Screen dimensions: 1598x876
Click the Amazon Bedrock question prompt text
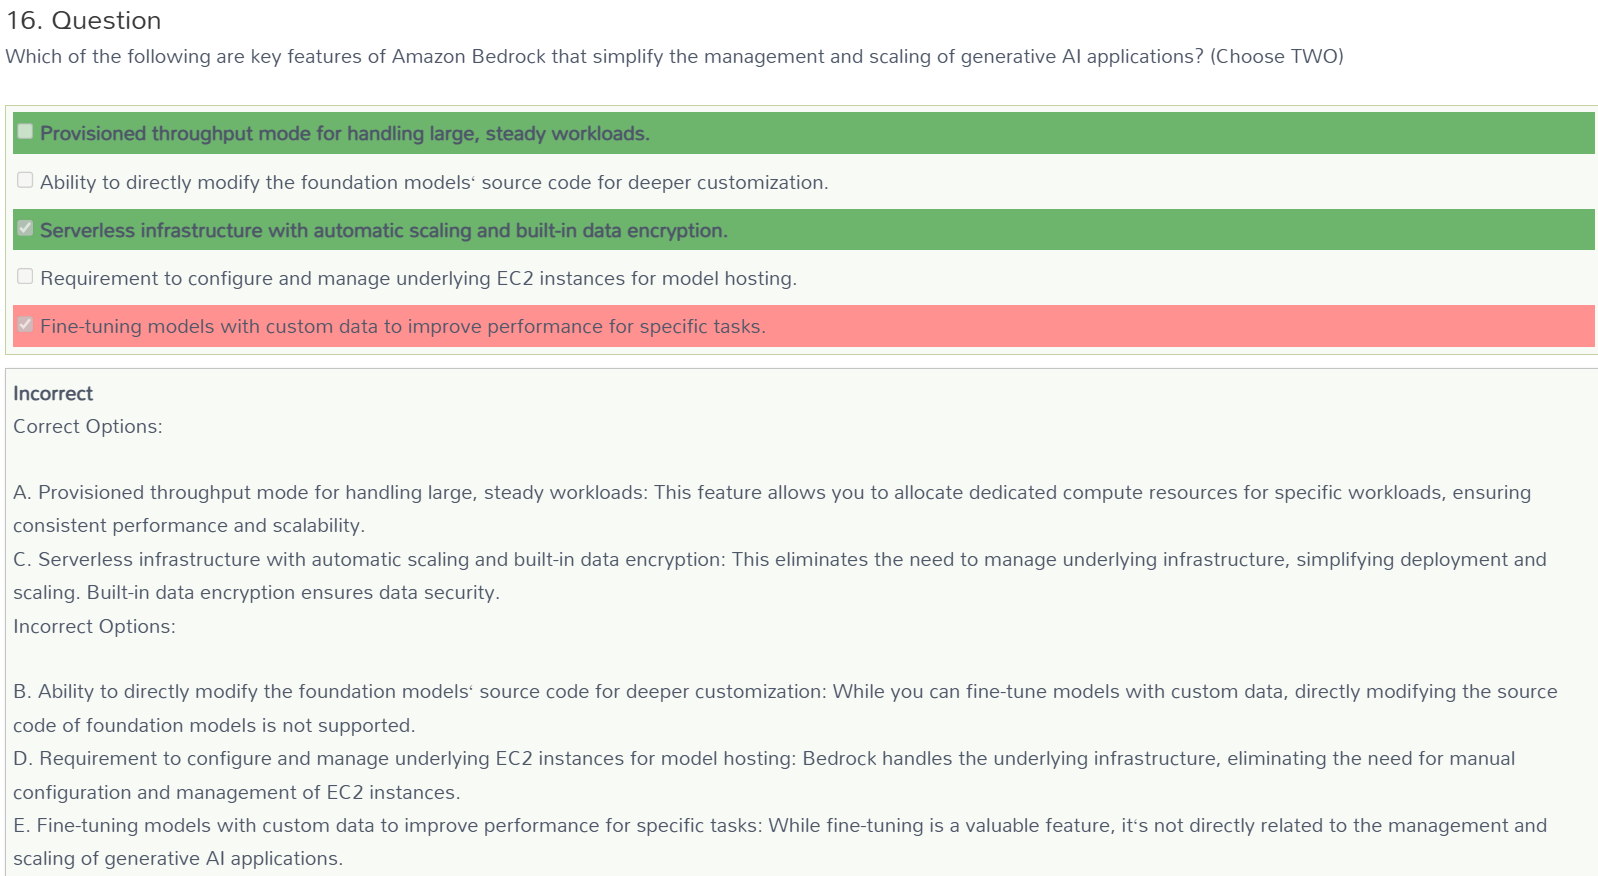pos(675,57)
